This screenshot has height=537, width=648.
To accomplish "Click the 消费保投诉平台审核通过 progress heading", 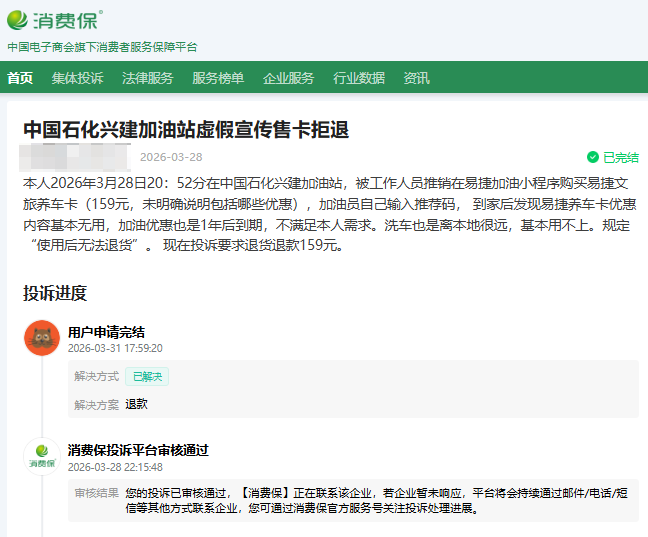I will point(138,450).
